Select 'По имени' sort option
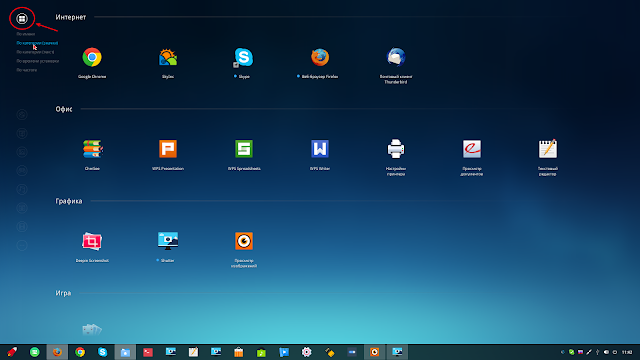The height and width of the screenshot is (360, 640). pyautogui.click(x=26, y=34)
